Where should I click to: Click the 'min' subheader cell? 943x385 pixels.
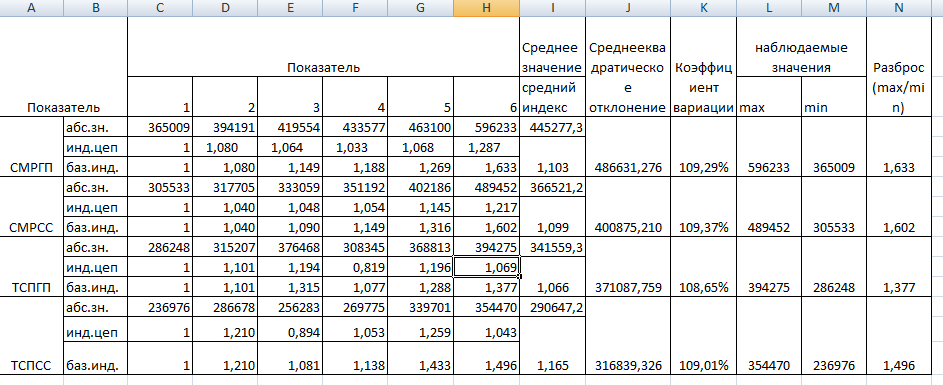click(834, 96)
